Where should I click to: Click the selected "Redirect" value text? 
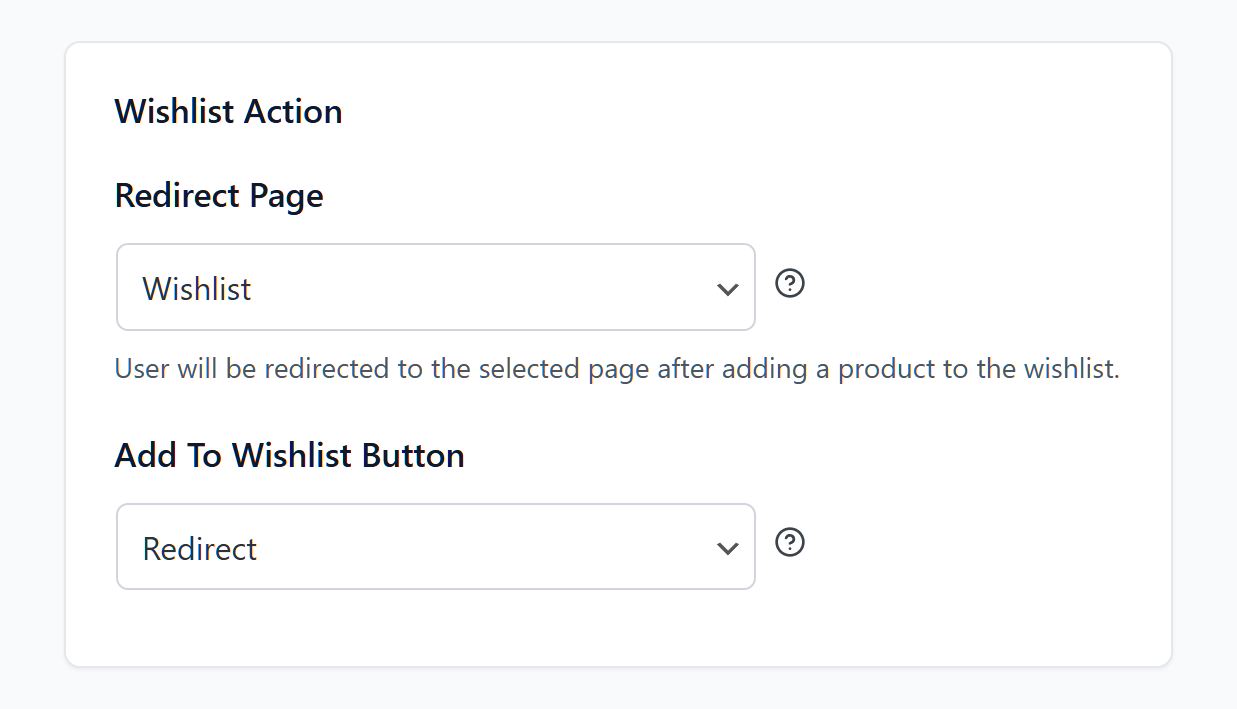tap(200, 548)
